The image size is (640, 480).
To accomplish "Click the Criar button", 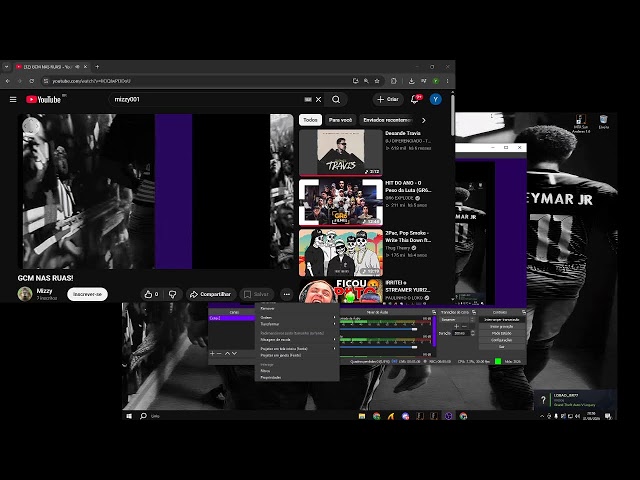I will 388,99.
